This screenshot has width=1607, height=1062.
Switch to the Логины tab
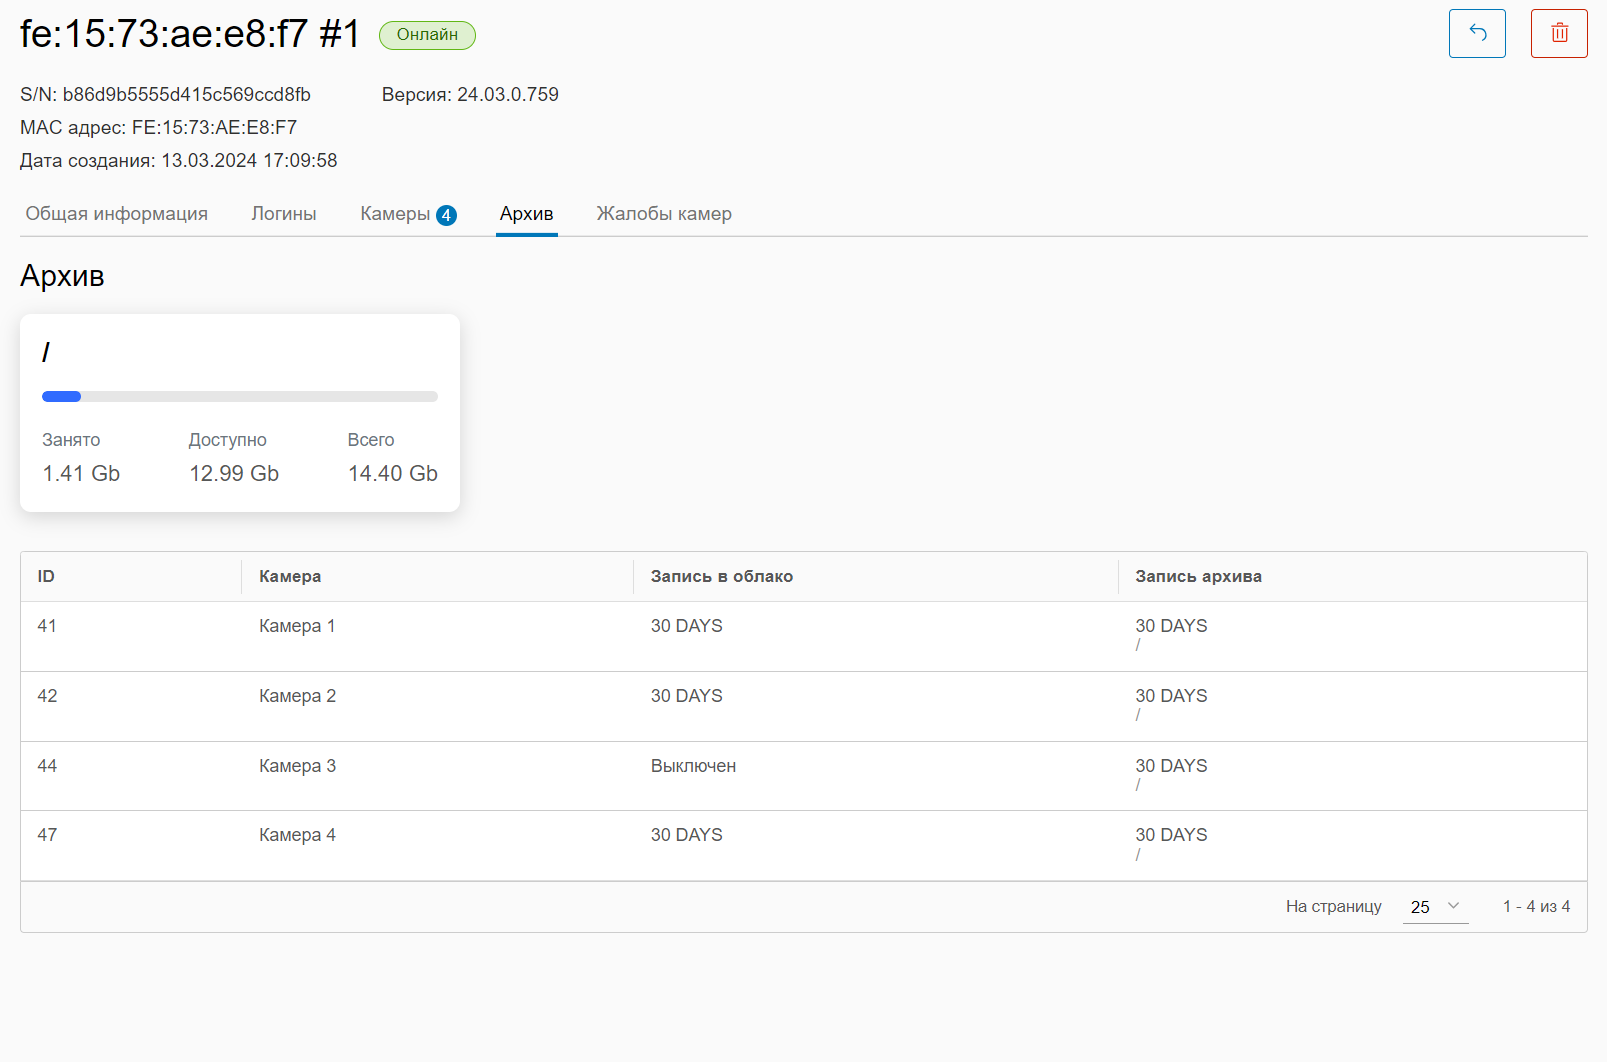coord(284,214)
